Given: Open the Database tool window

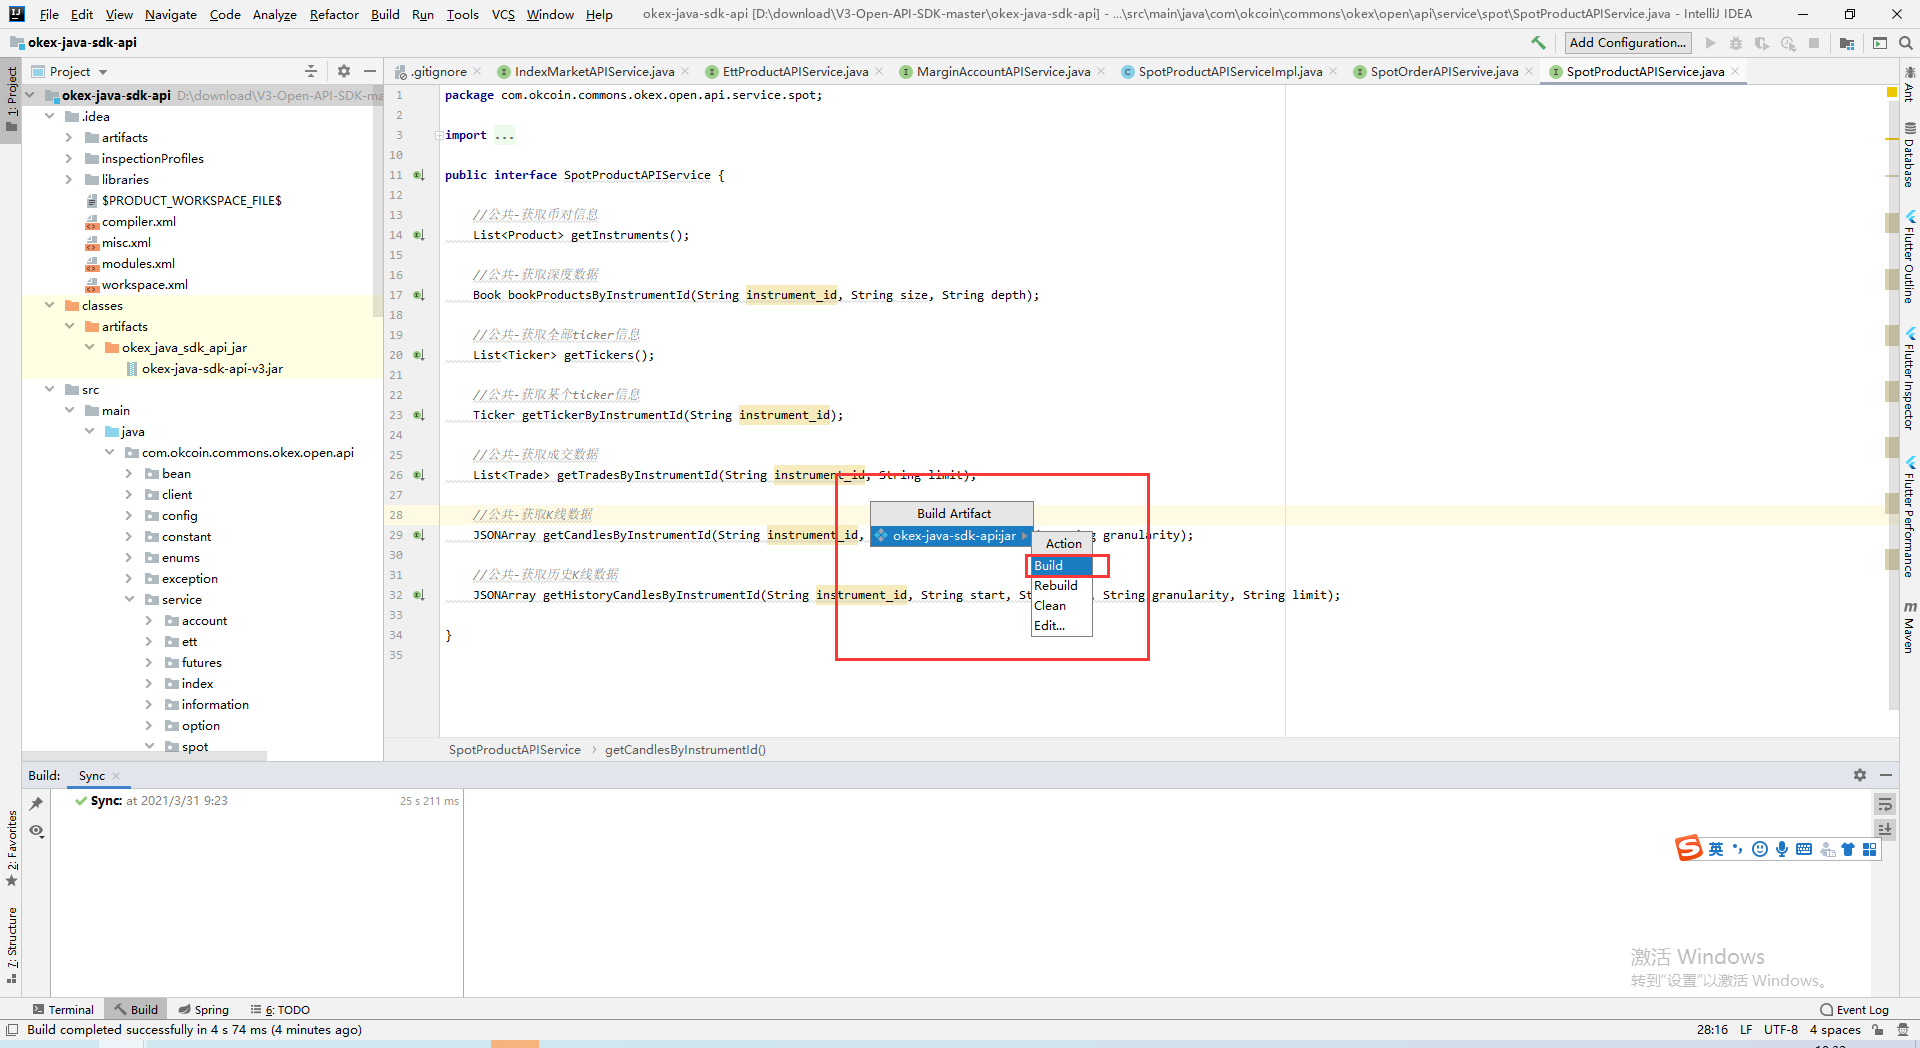Looking at the screenshot, I should click(x=1909, y=155).
